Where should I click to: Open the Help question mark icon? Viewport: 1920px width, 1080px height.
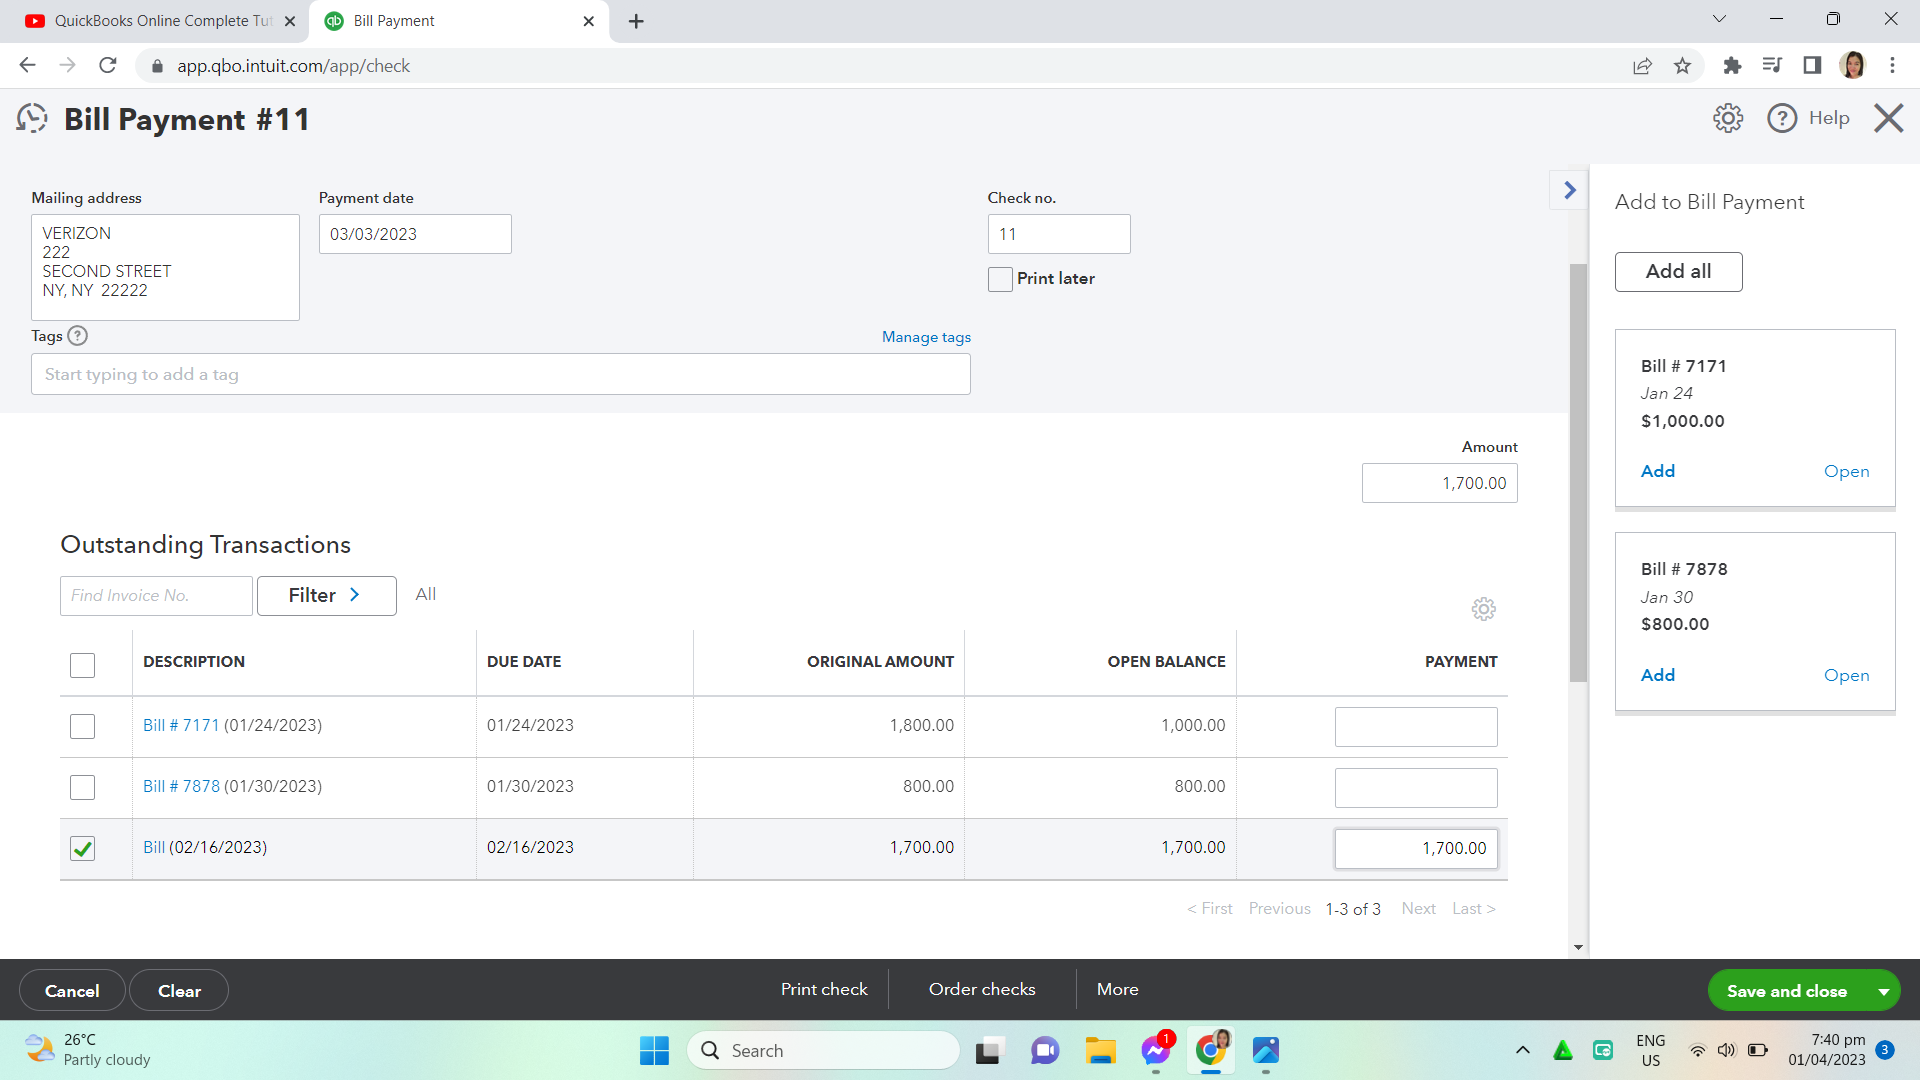click(1781, 118)
